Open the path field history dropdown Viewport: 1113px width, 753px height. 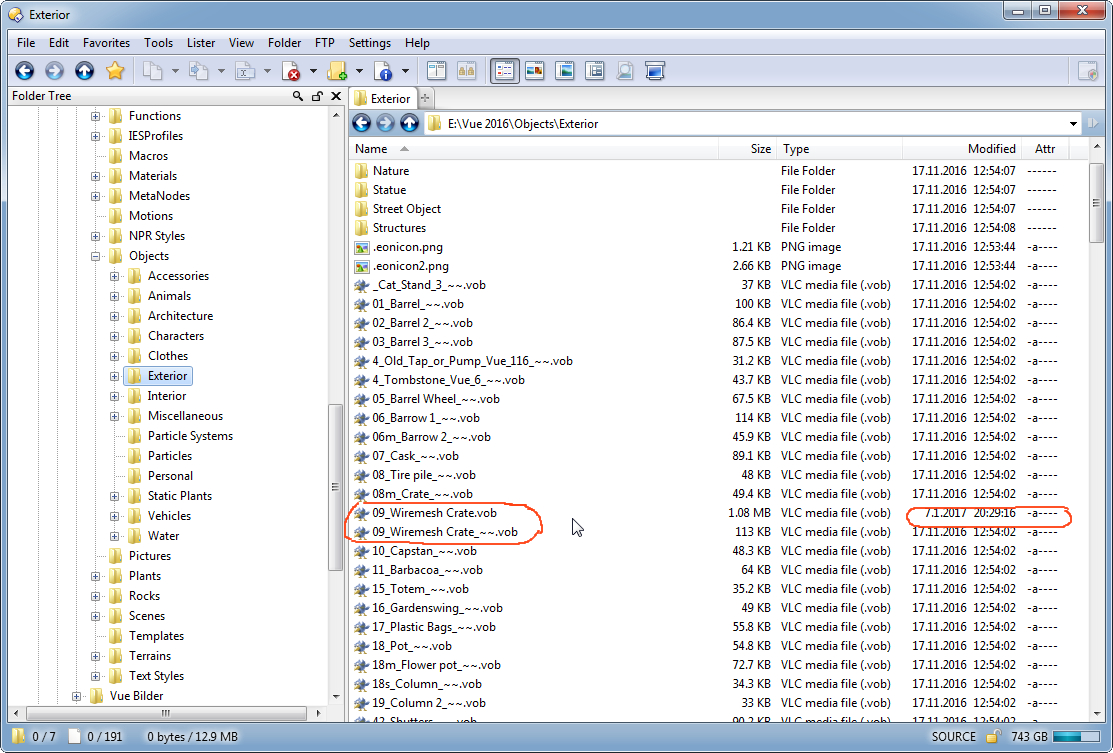pos(1073,124)
